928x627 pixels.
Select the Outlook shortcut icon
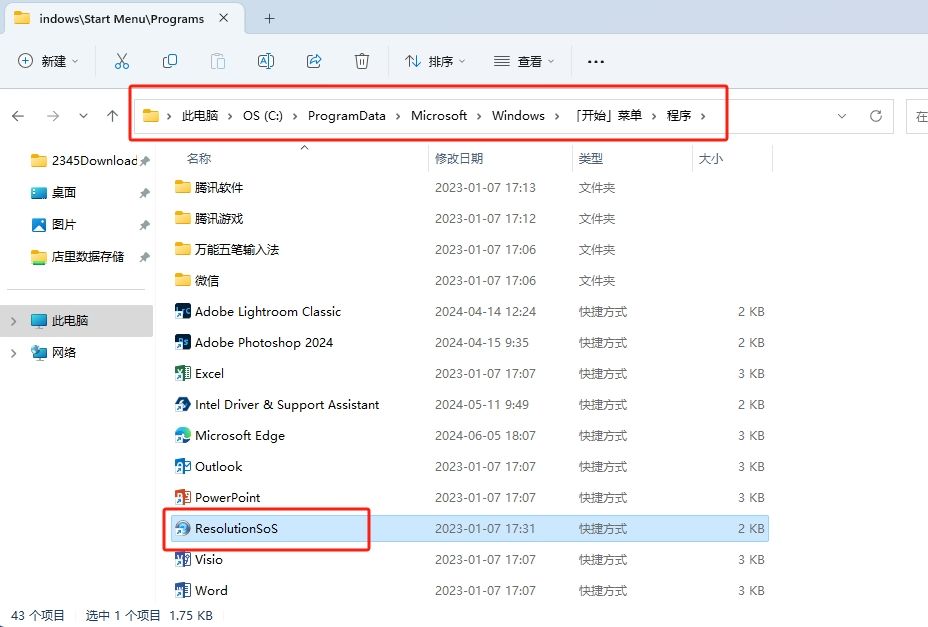point(182,467)
